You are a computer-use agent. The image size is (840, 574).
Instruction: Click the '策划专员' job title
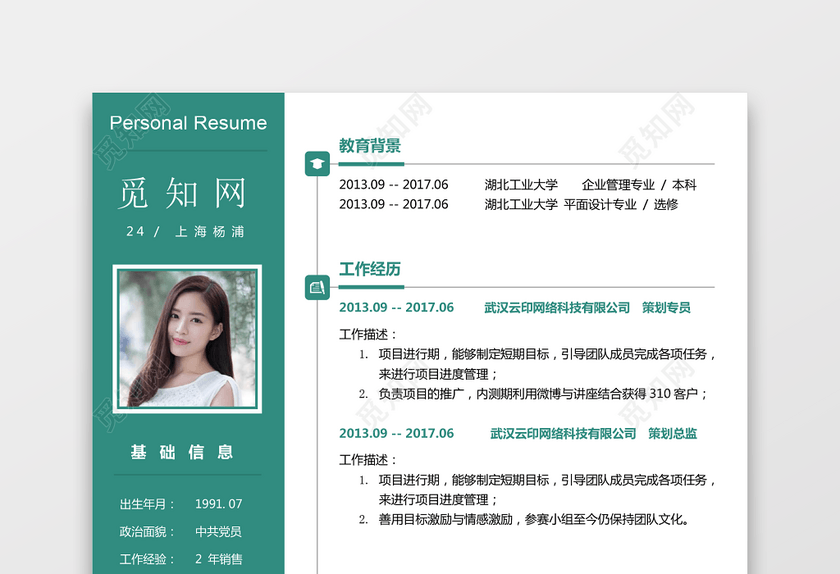point(666,308)
